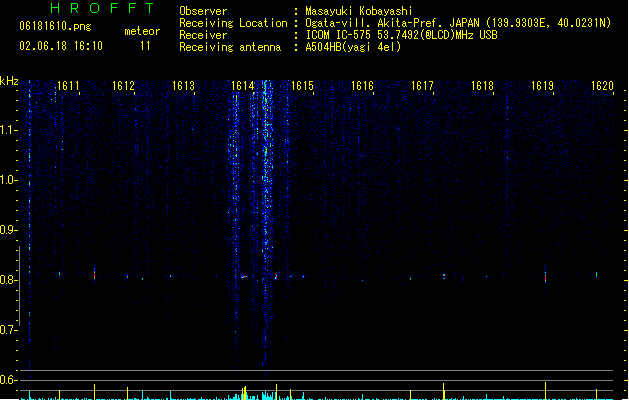Click the 0.8 kHz frequency label

click(x=8, y=280)
